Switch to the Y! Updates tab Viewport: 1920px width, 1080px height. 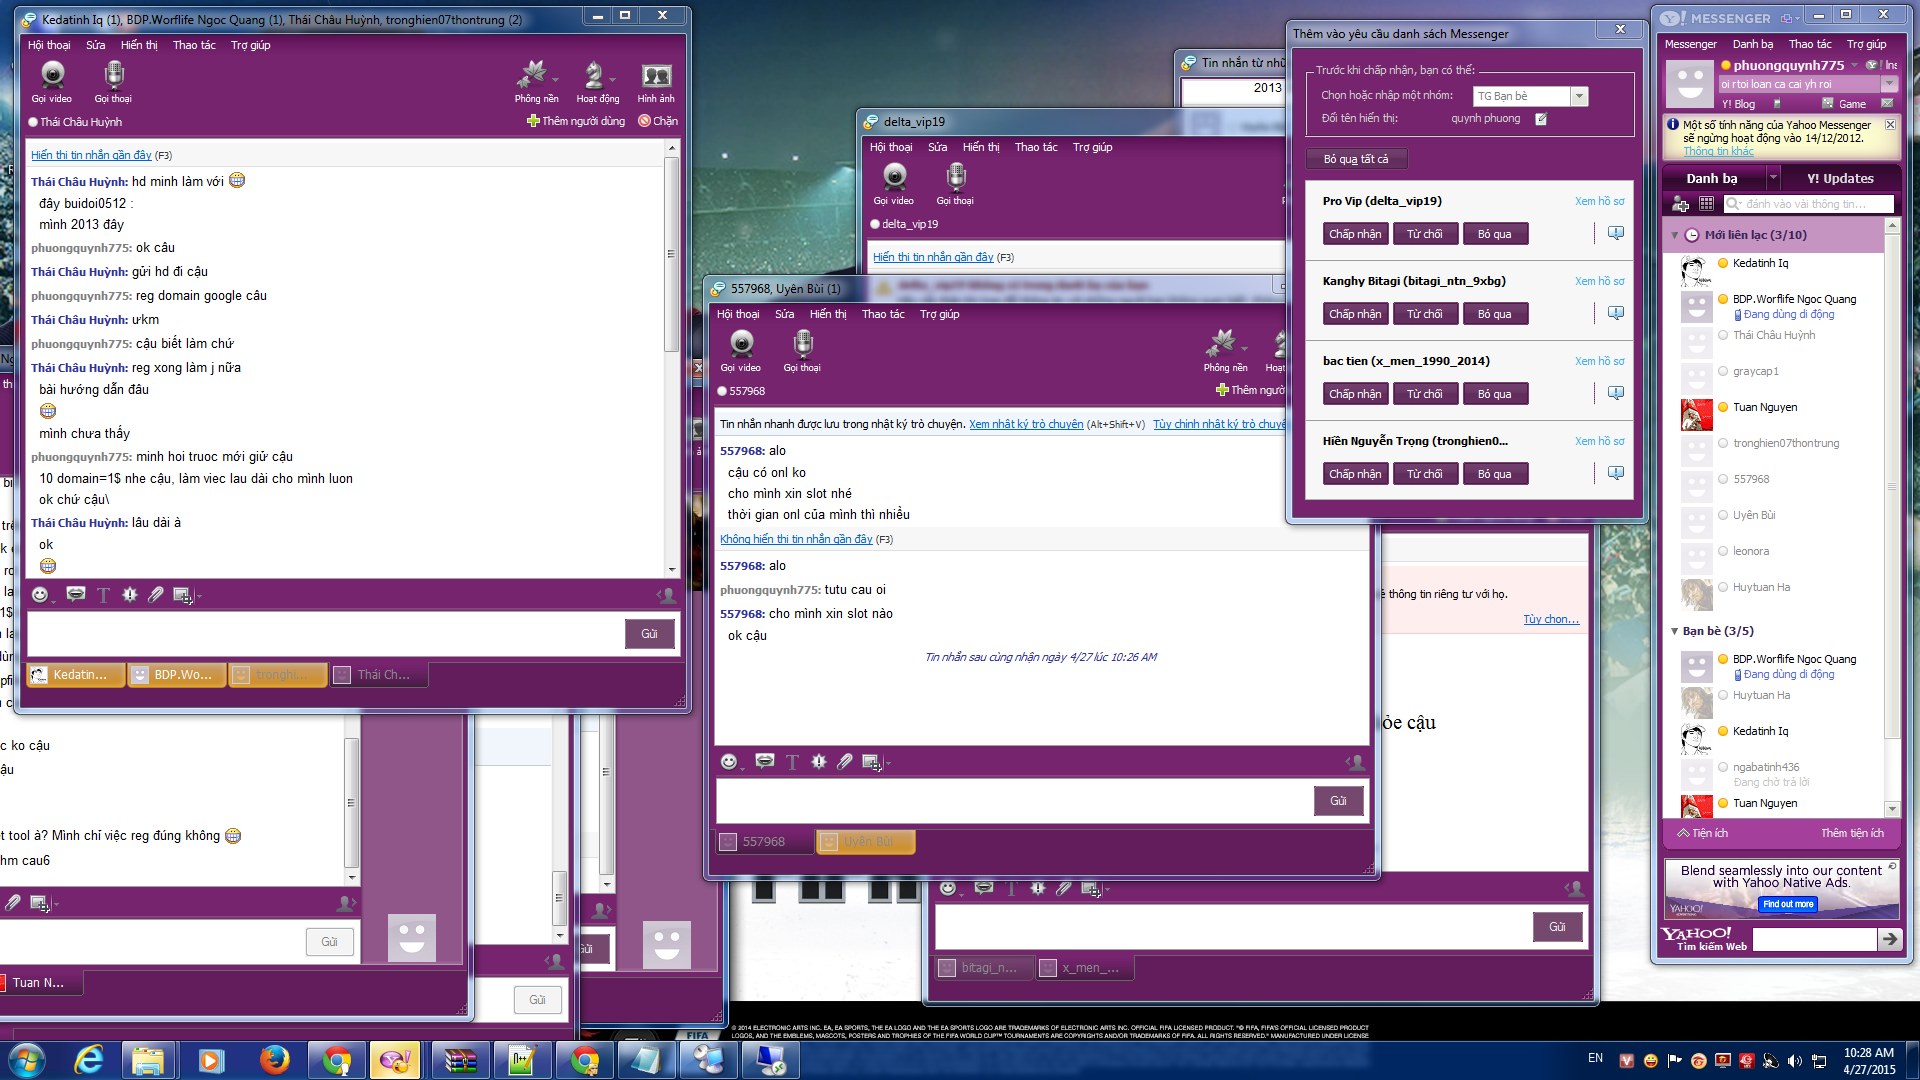click(x=1839, y=178)
